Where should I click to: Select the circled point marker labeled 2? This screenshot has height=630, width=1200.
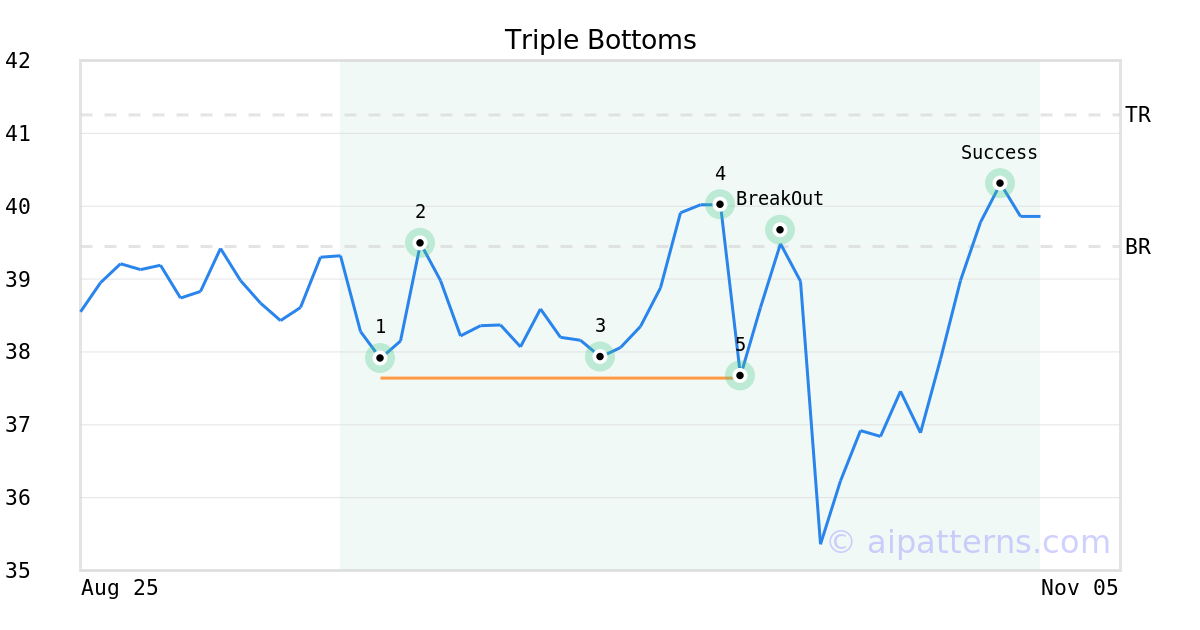coord(420,242)
